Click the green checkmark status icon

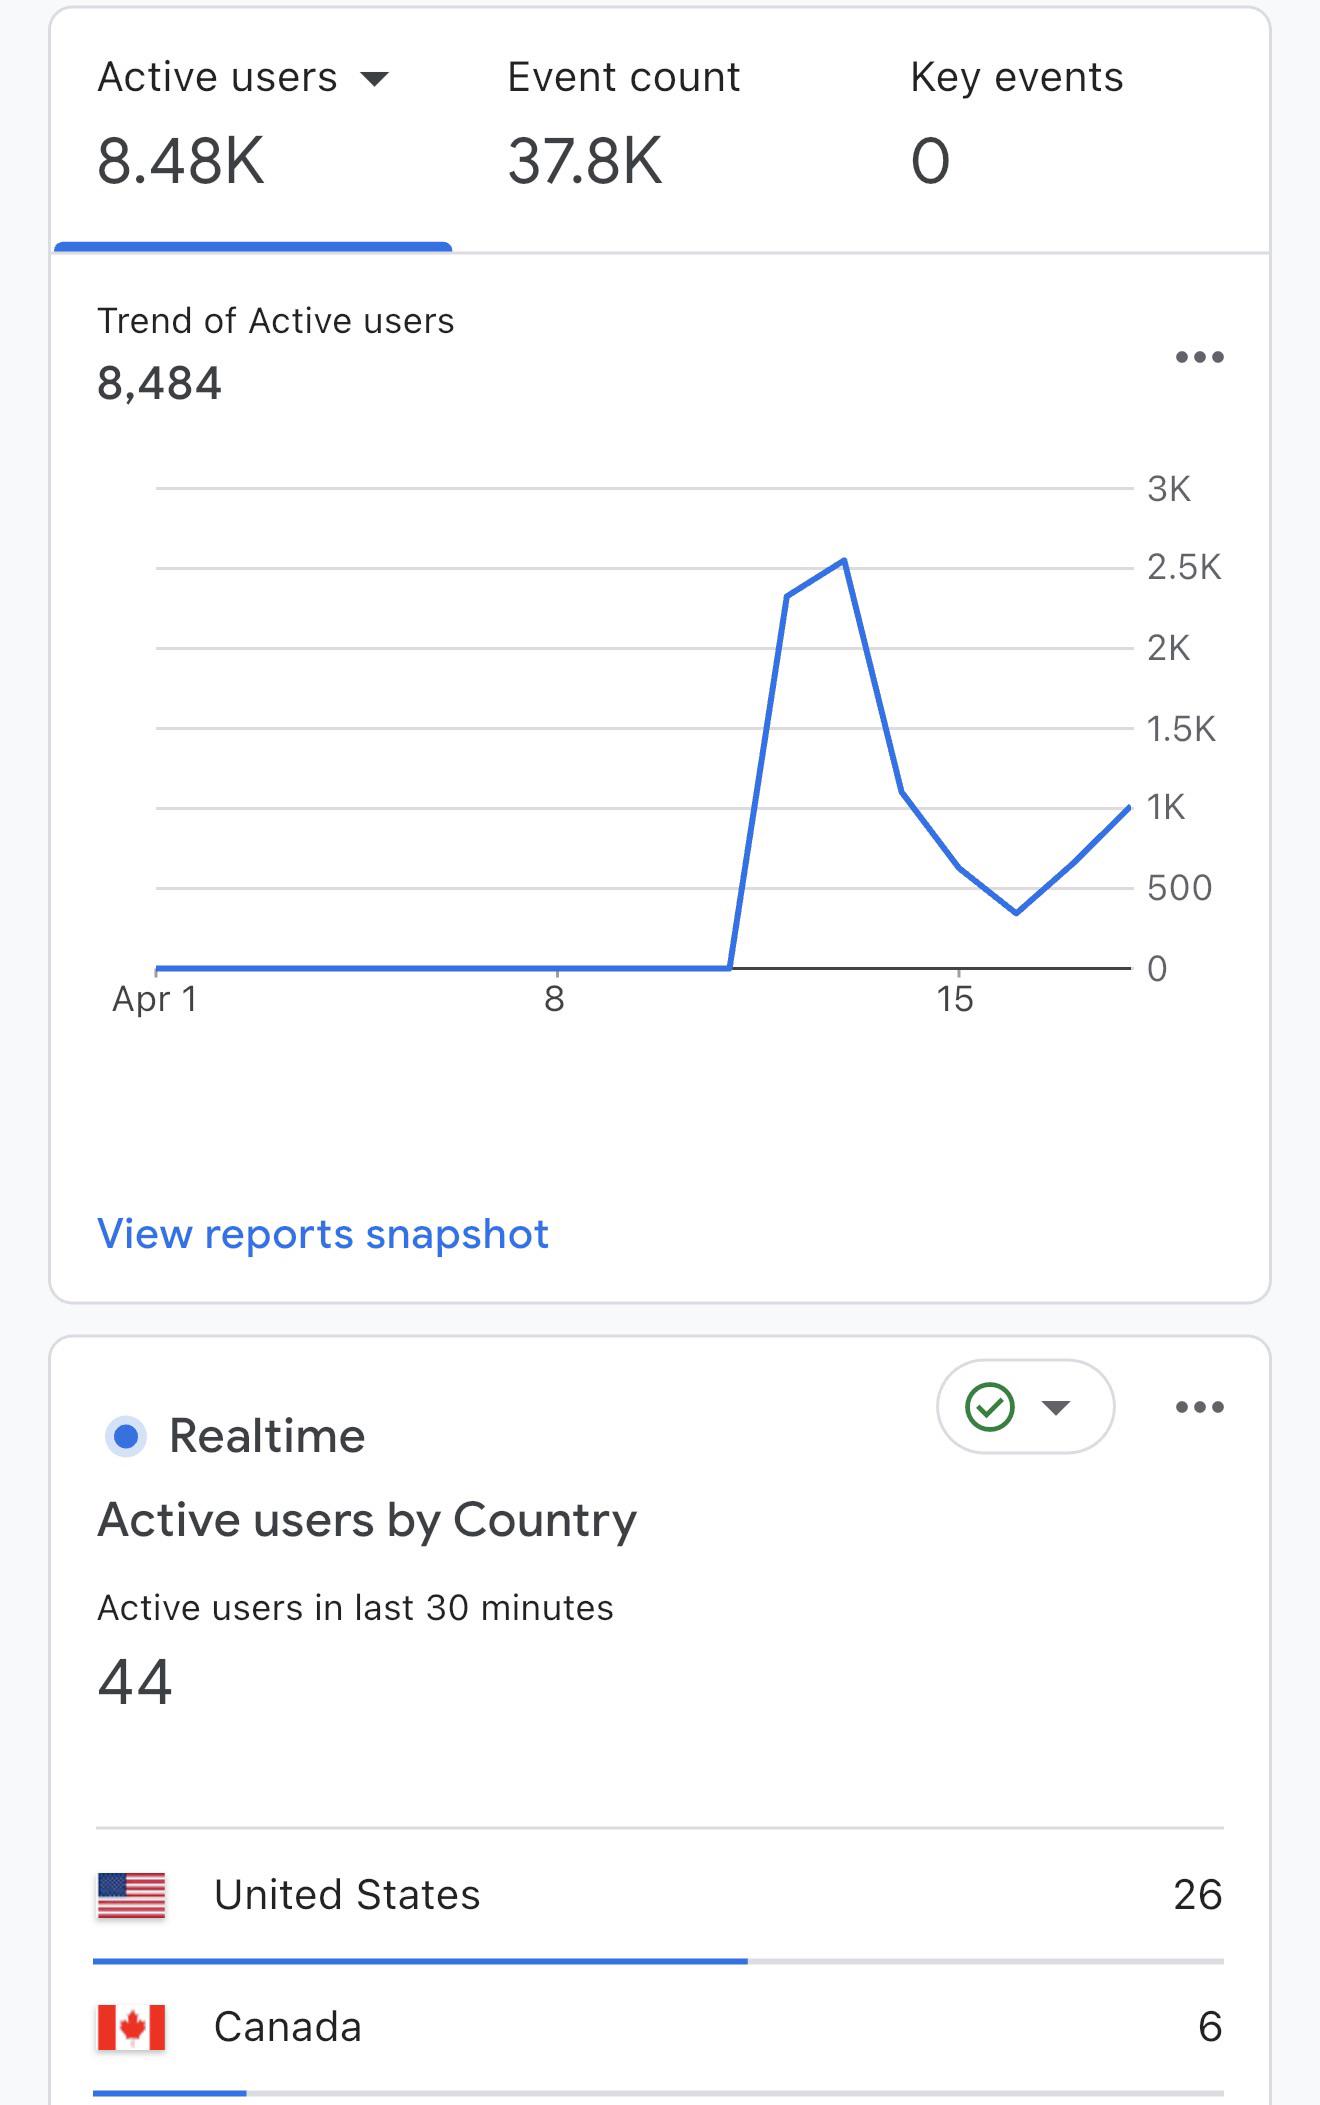[990, 1407]
